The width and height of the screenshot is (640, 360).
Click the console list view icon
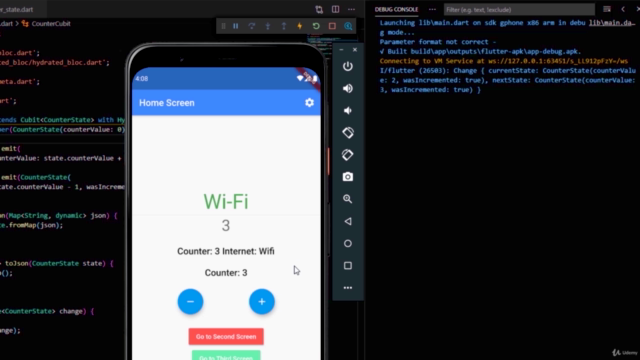tap(607, 9)
